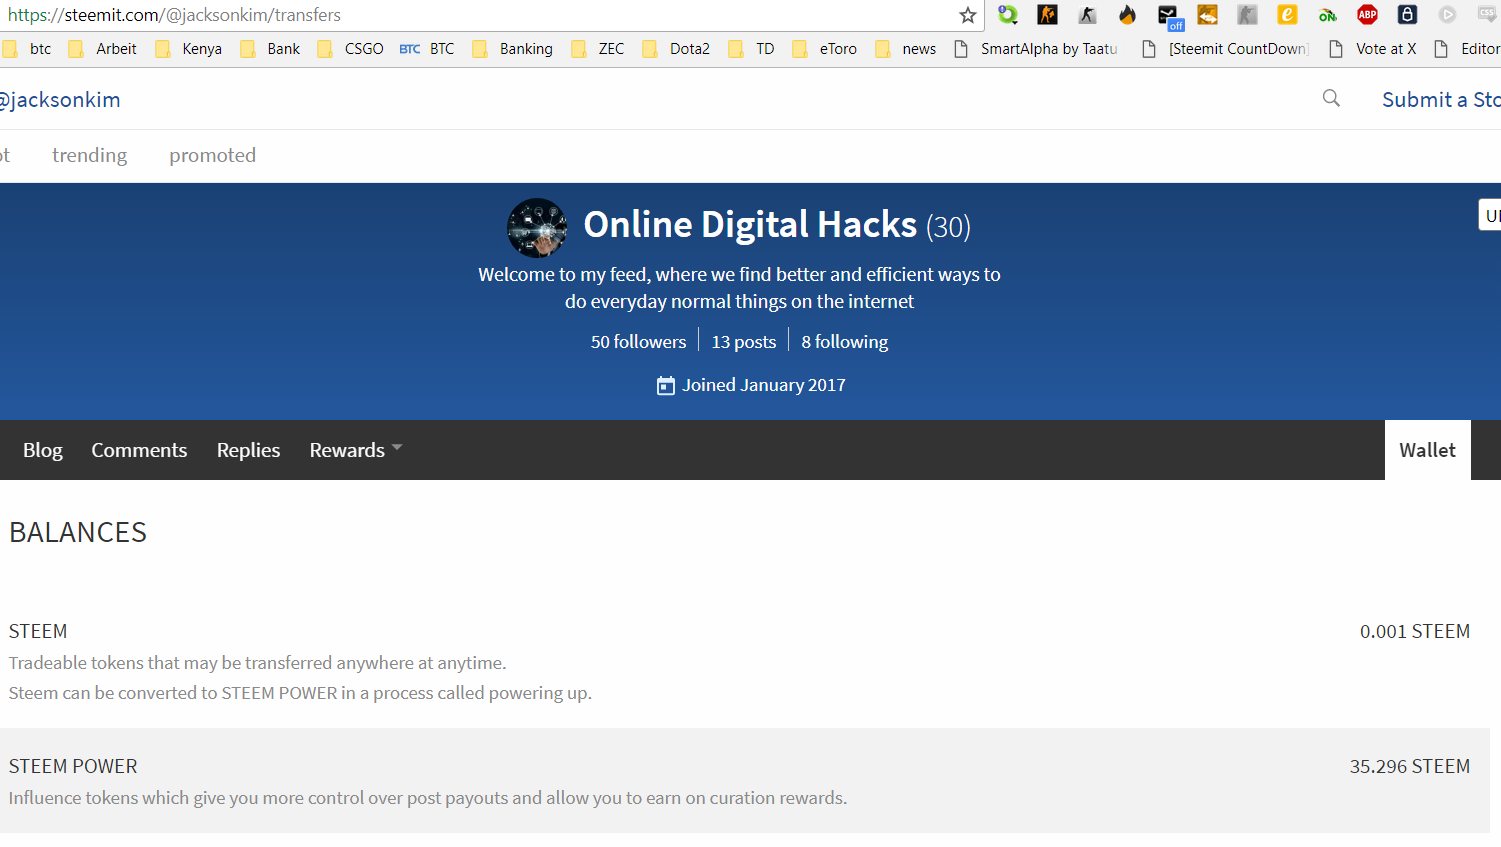Open the ZEC bookmark folder
Viewport: 1501px width, 847px height.
point(597,49)
